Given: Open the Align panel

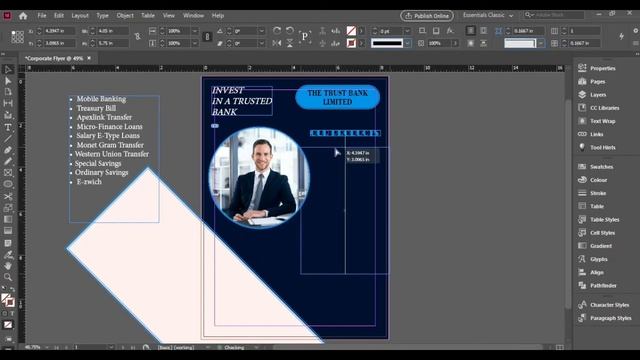Looking at the screenshot, I should point(591,272).
